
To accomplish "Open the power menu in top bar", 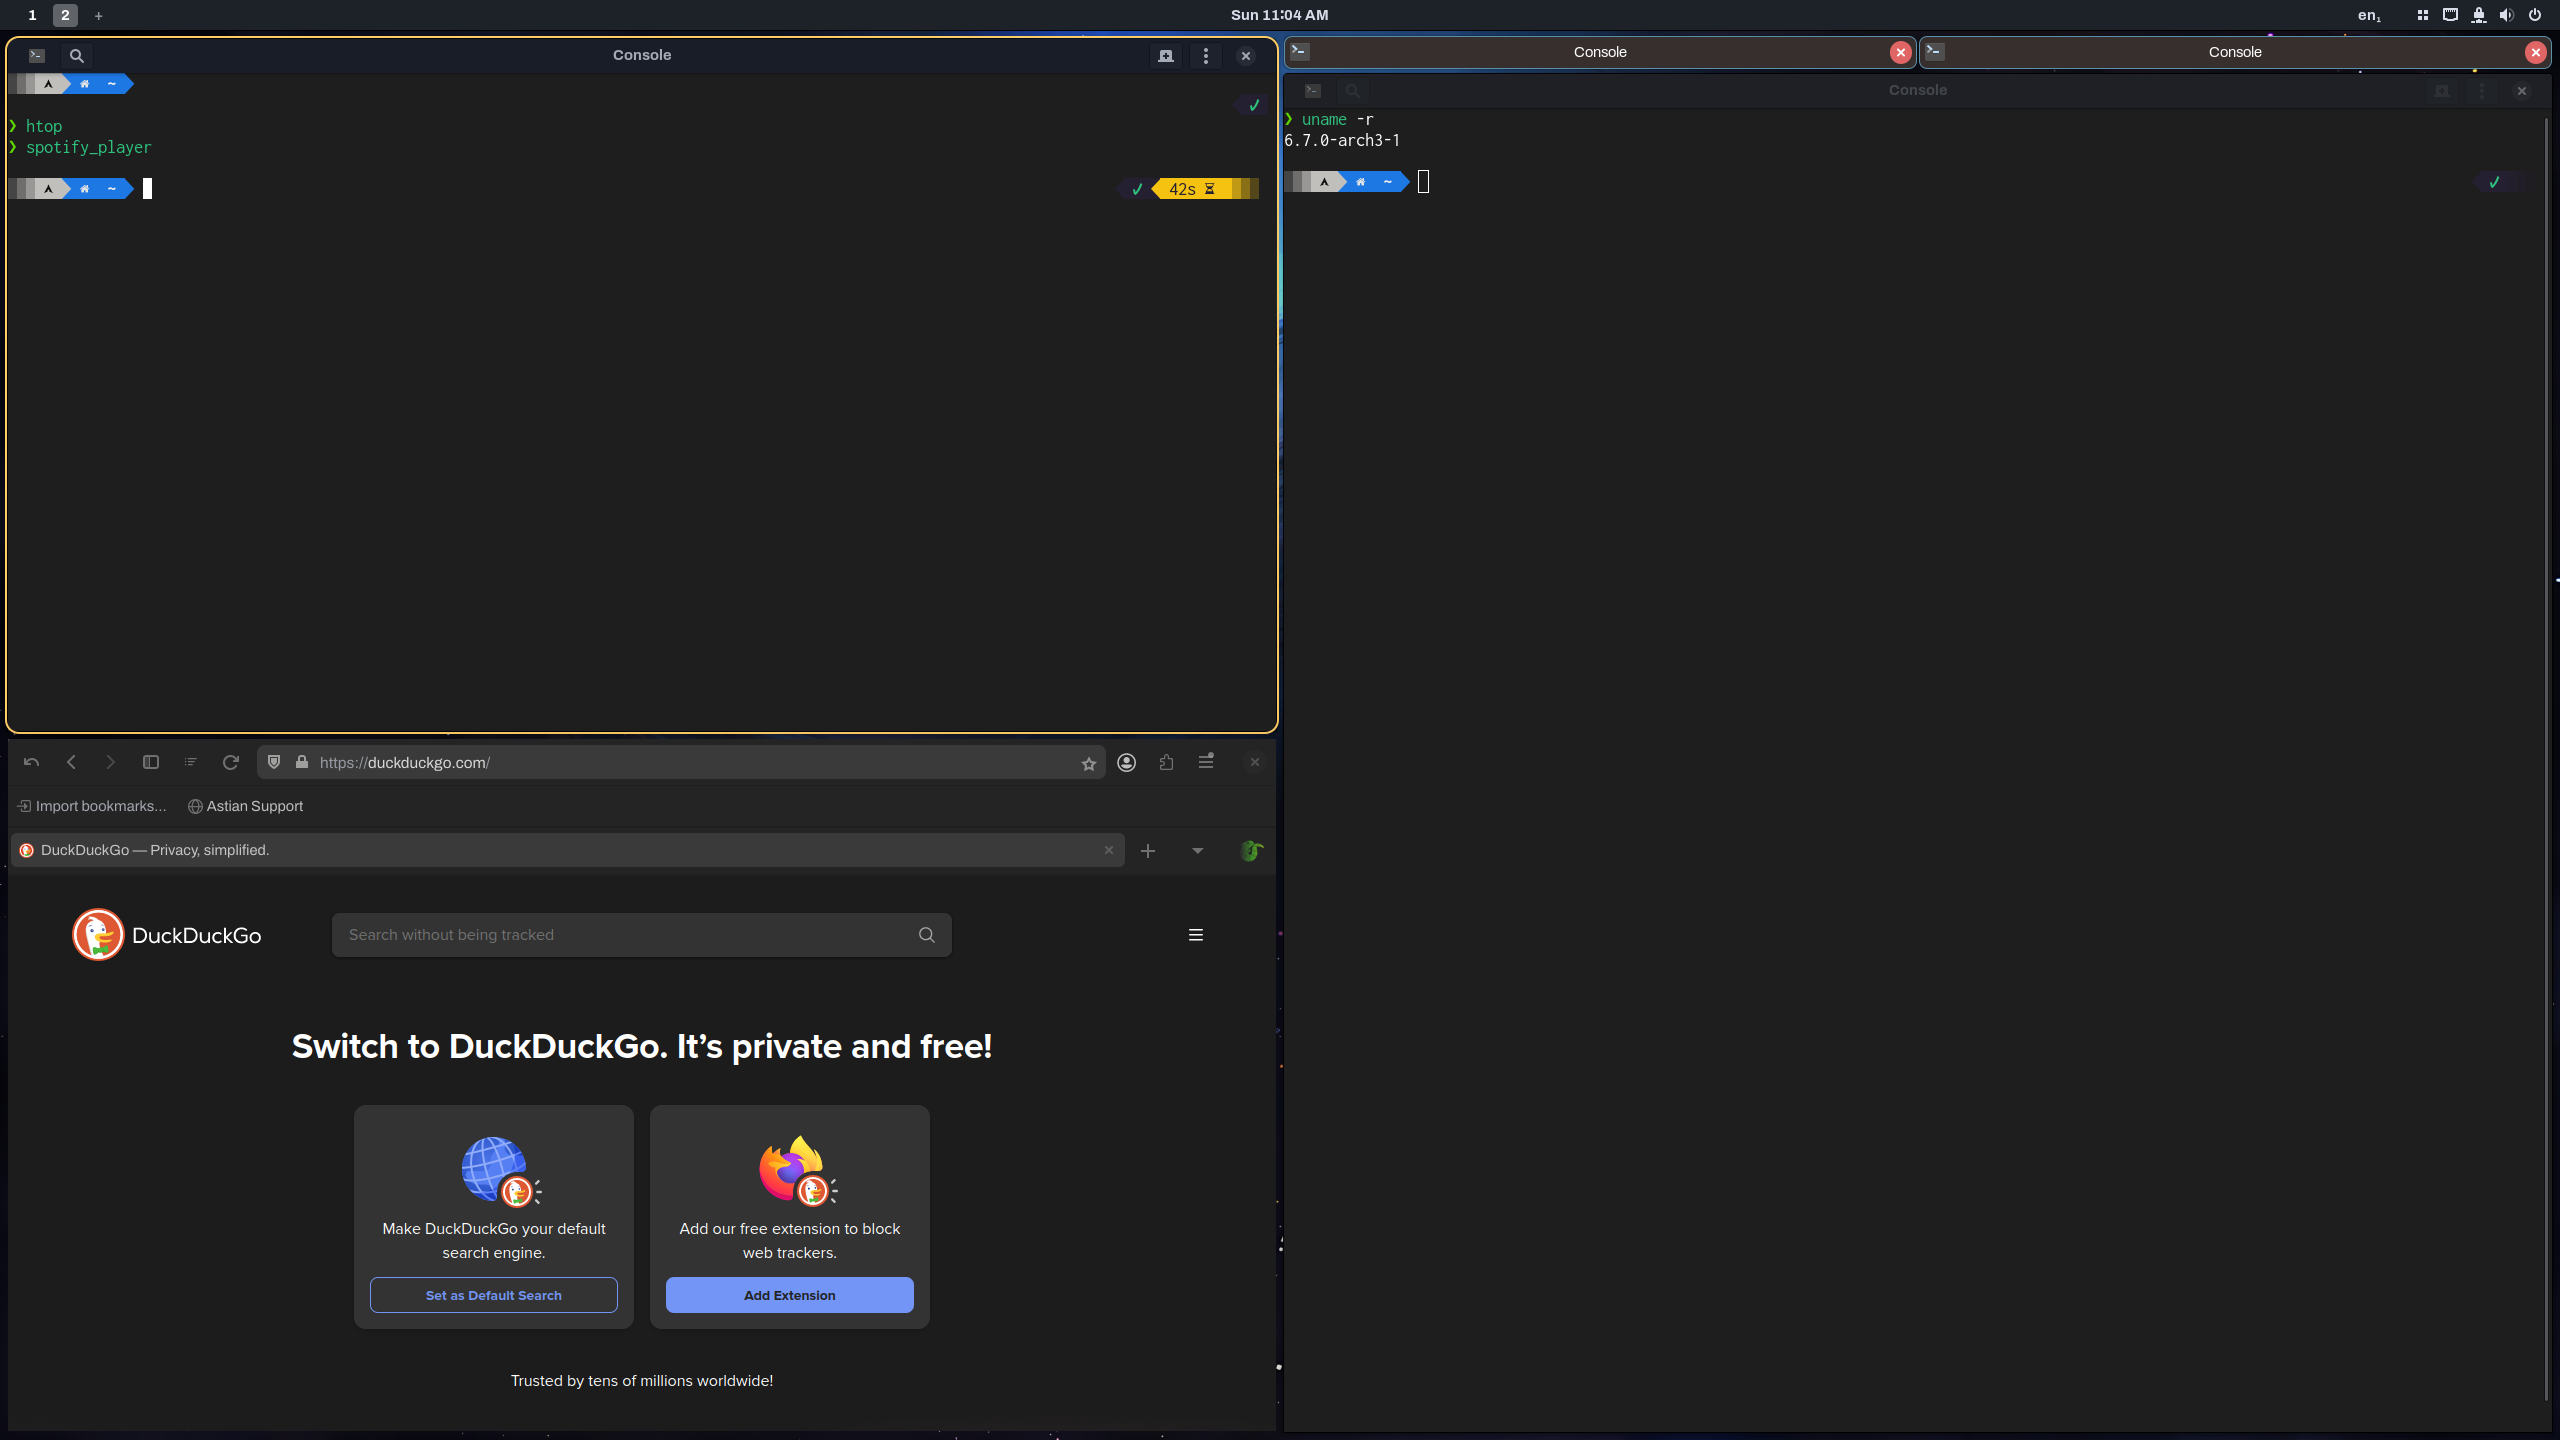I will click(x=2535, y=15).
